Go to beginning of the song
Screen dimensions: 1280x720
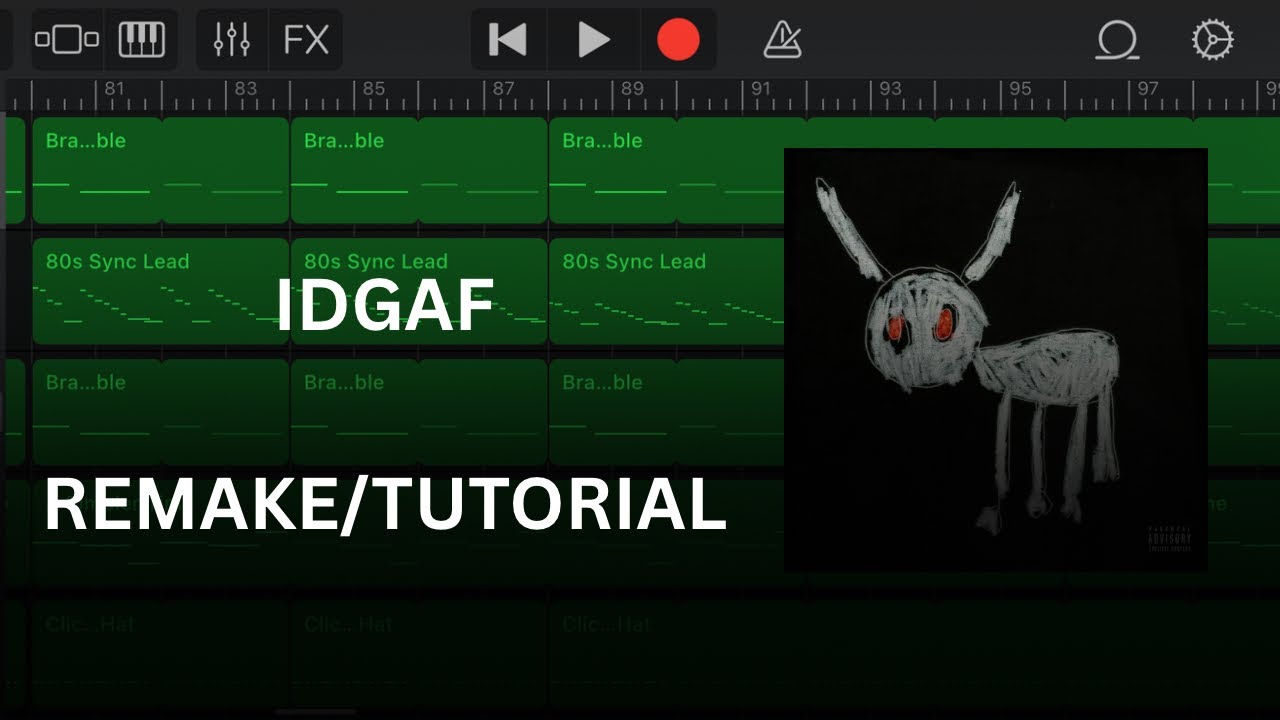(x=507, y=40)
